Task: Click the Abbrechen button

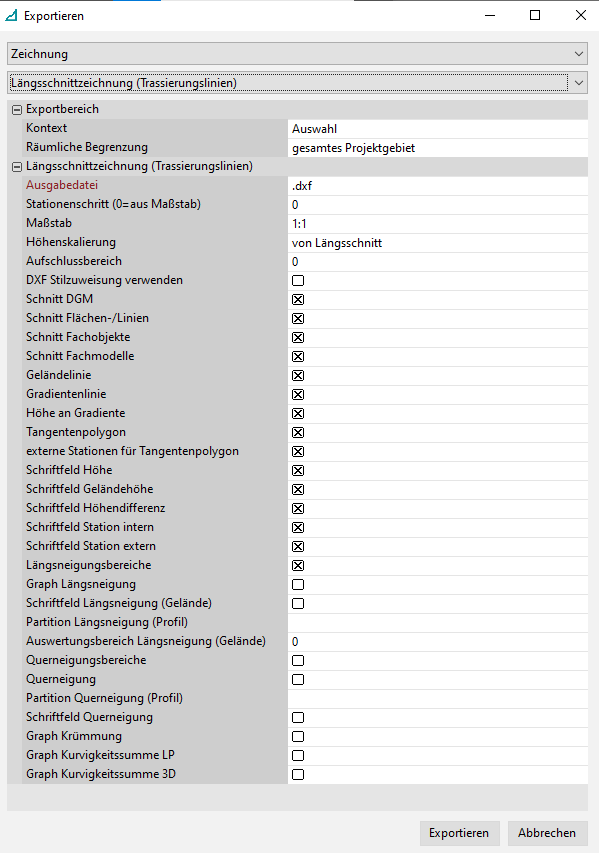Action: pyautogui.click(x=547, y=833)
